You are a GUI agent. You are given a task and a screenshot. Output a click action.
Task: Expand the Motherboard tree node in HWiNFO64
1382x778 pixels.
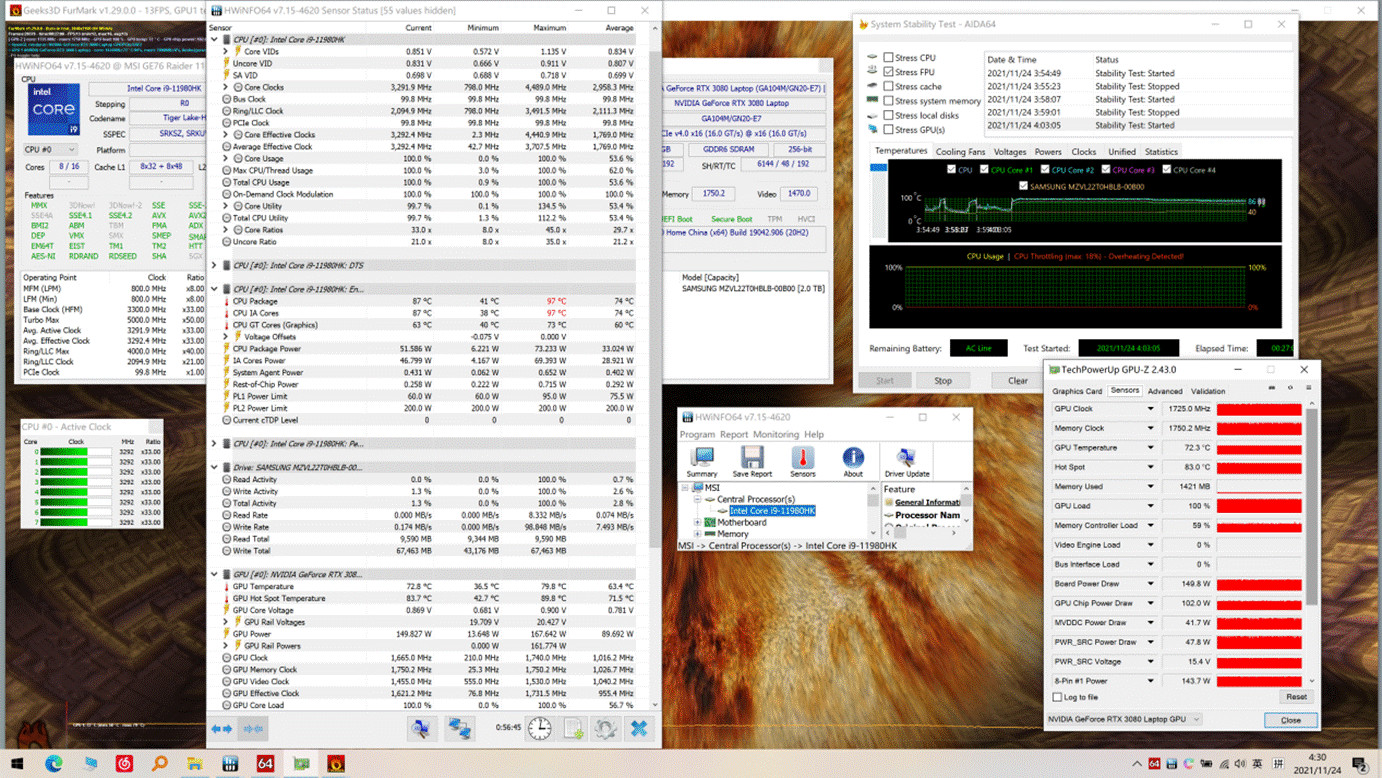[698, 522]
